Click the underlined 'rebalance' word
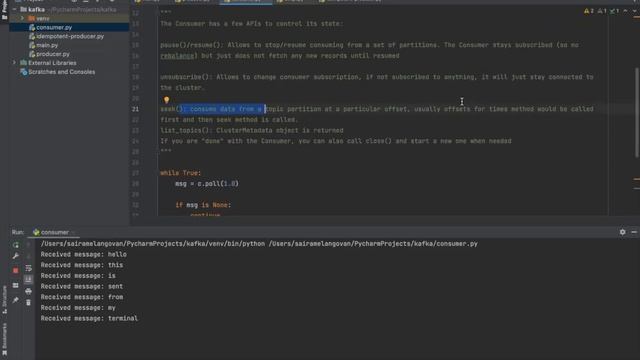The height and width of the screenshot is (360, 640). click(x=177, y=56)
